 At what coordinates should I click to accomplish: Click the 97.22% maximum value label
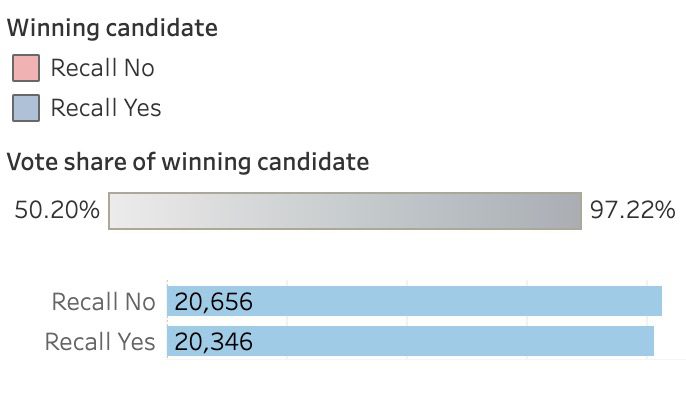(632, 210)
